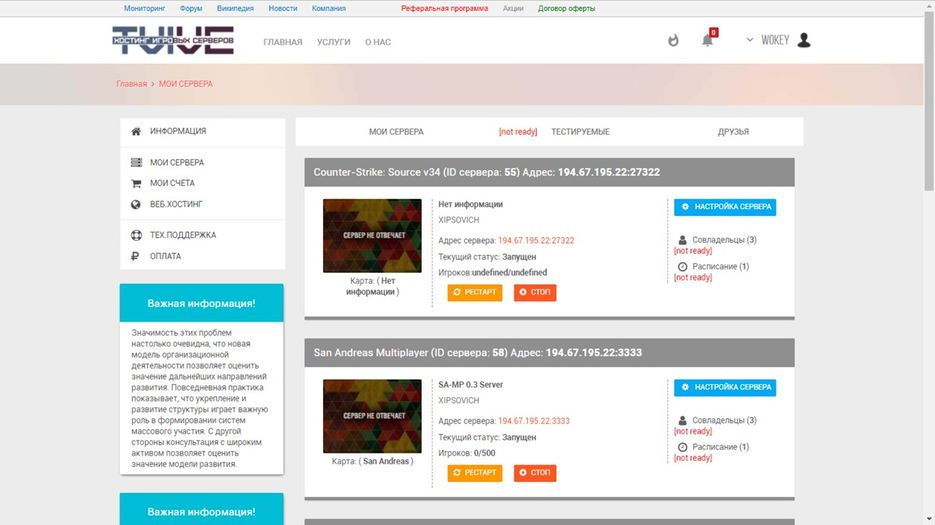Viewport: 935px width, 525px height.
Task: Open ОПЛАТА in the sidebar
Action: coord(165,256)
